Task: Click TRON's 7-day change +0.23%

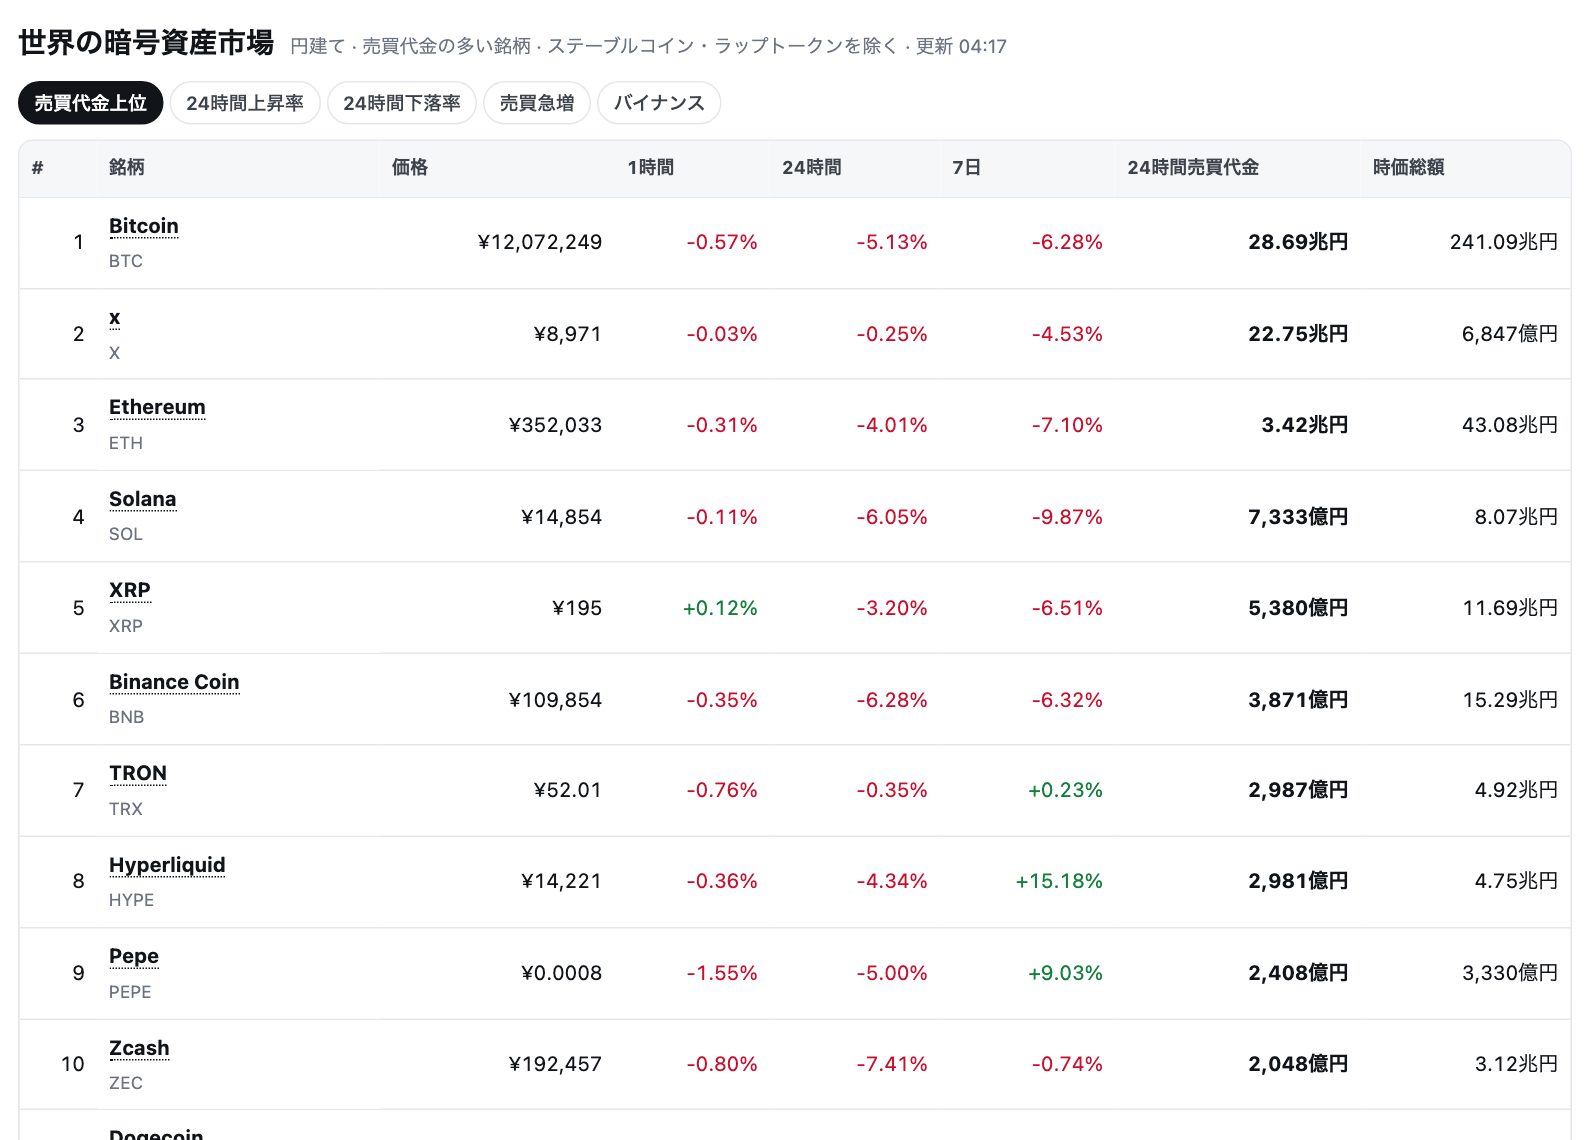Action: point(1065,790)
